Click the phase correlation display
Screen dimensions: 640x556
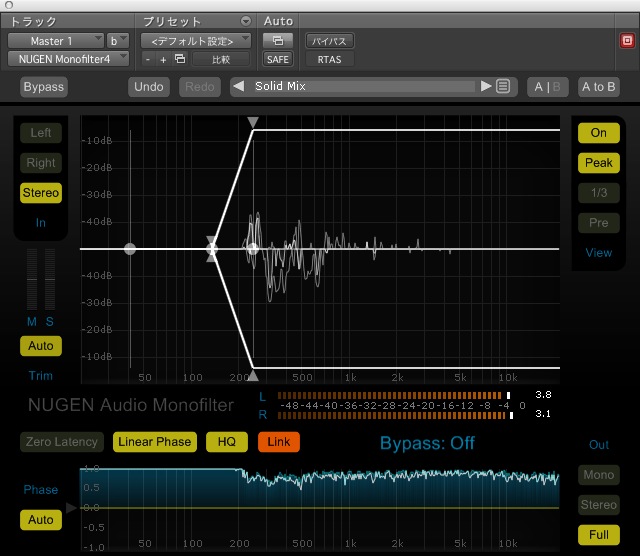point(320,508)
